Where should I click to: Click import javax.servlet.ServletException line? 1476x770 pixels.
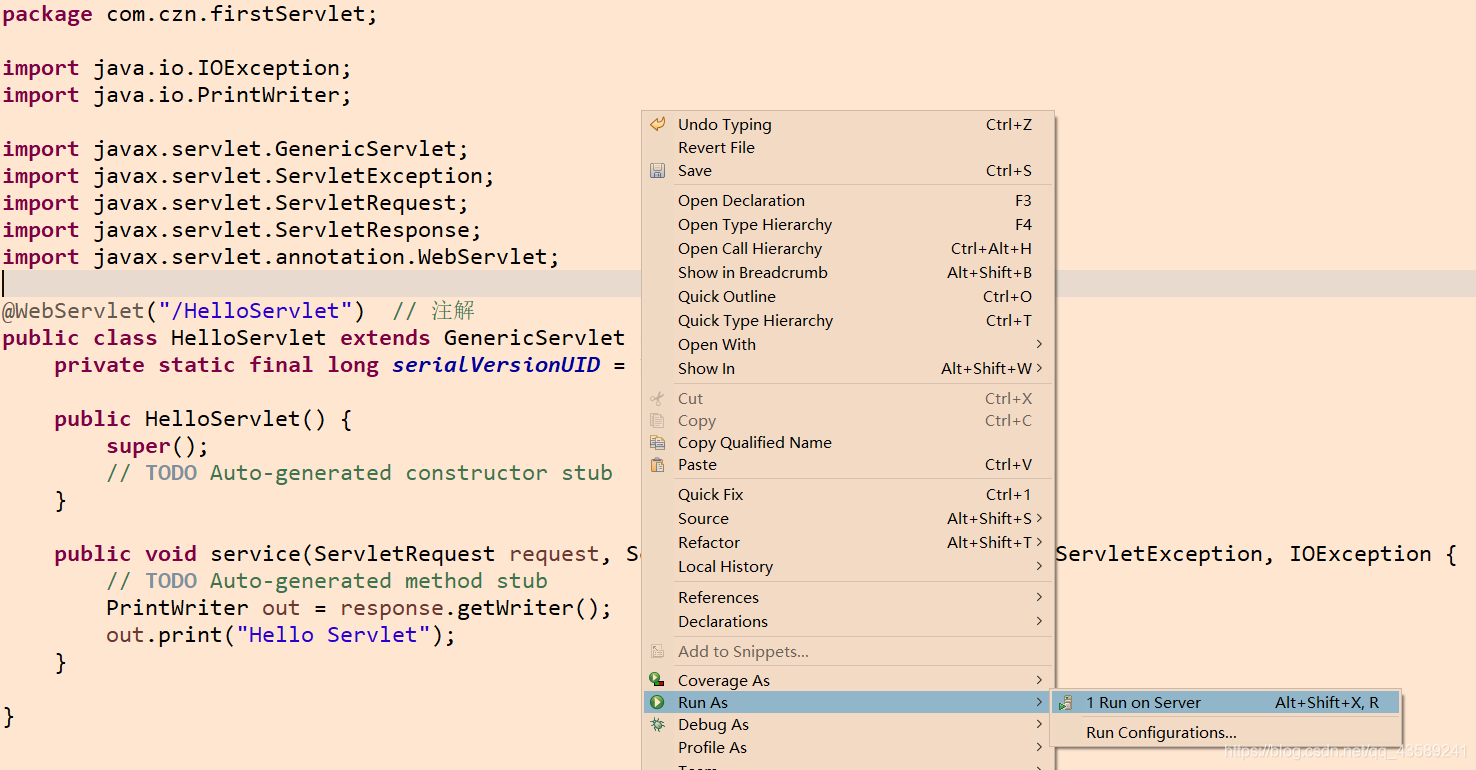tap(248, 177)
